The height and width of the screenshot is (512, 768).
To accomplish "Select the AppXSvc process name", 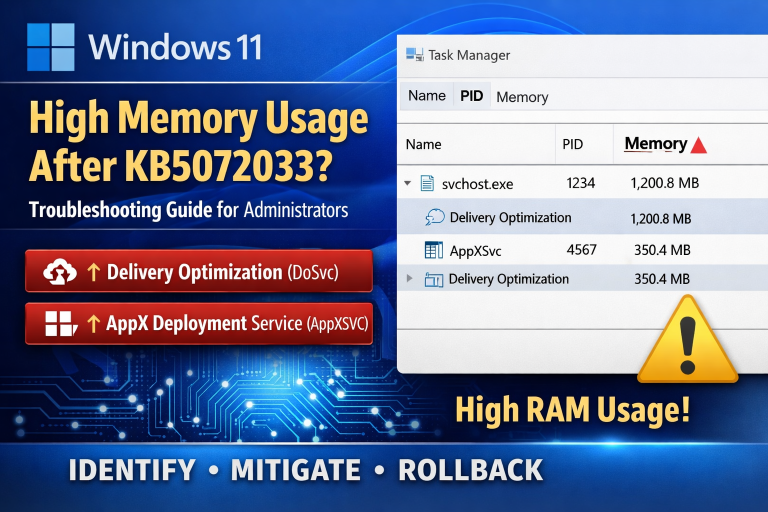I will click(475, 251).
